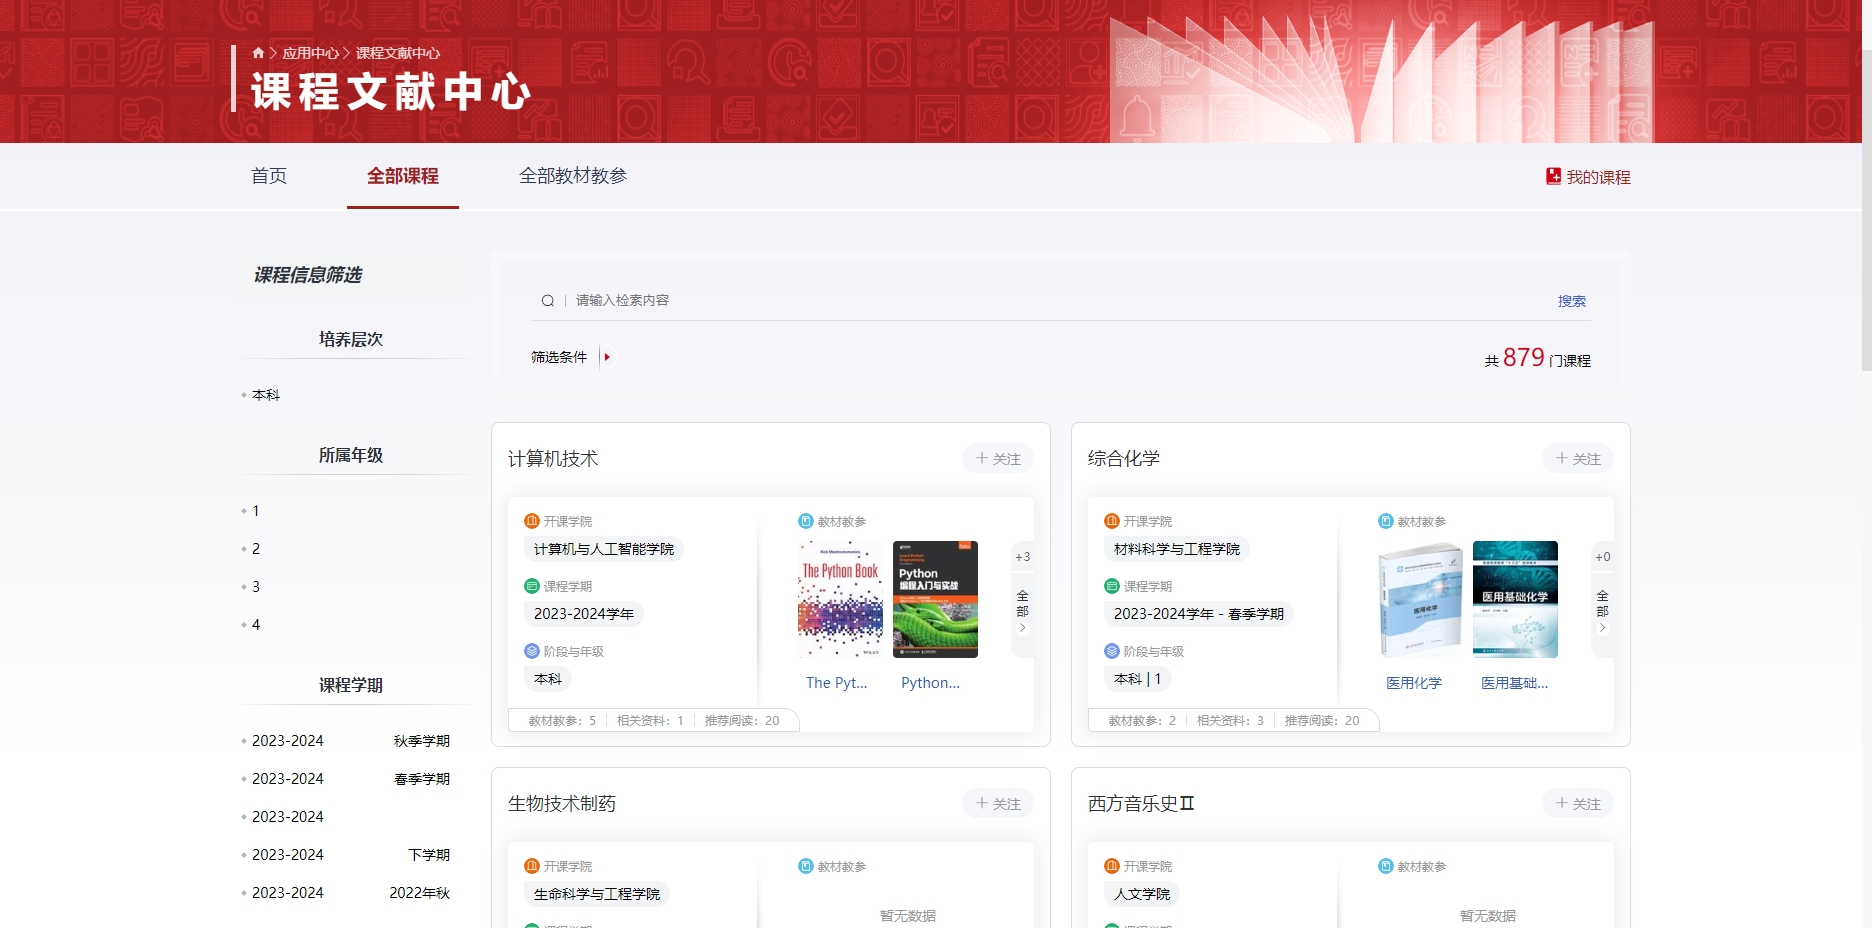
Task: Follow the 计算机技术 course
Action: (998, 459)
